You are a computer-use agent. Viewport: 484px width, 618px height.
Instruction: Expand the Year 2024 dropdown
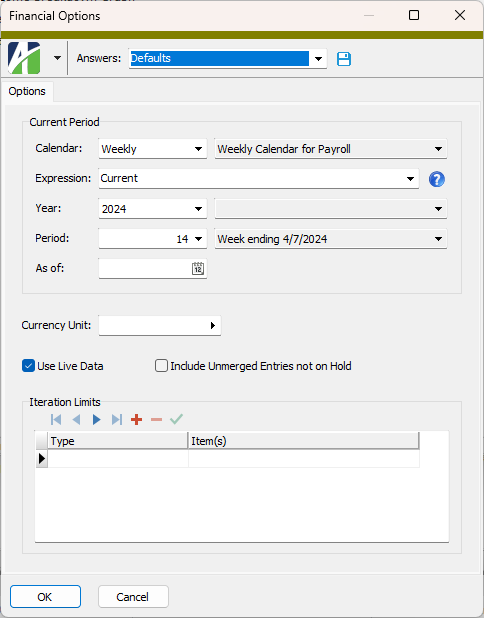click(153, 208)
